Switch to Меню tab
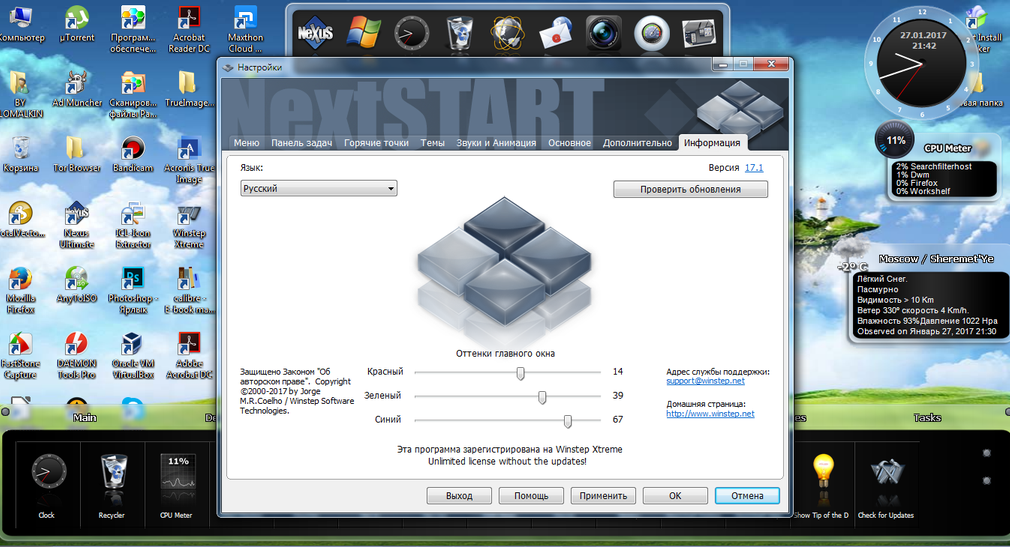 click(x=247, y=143)
